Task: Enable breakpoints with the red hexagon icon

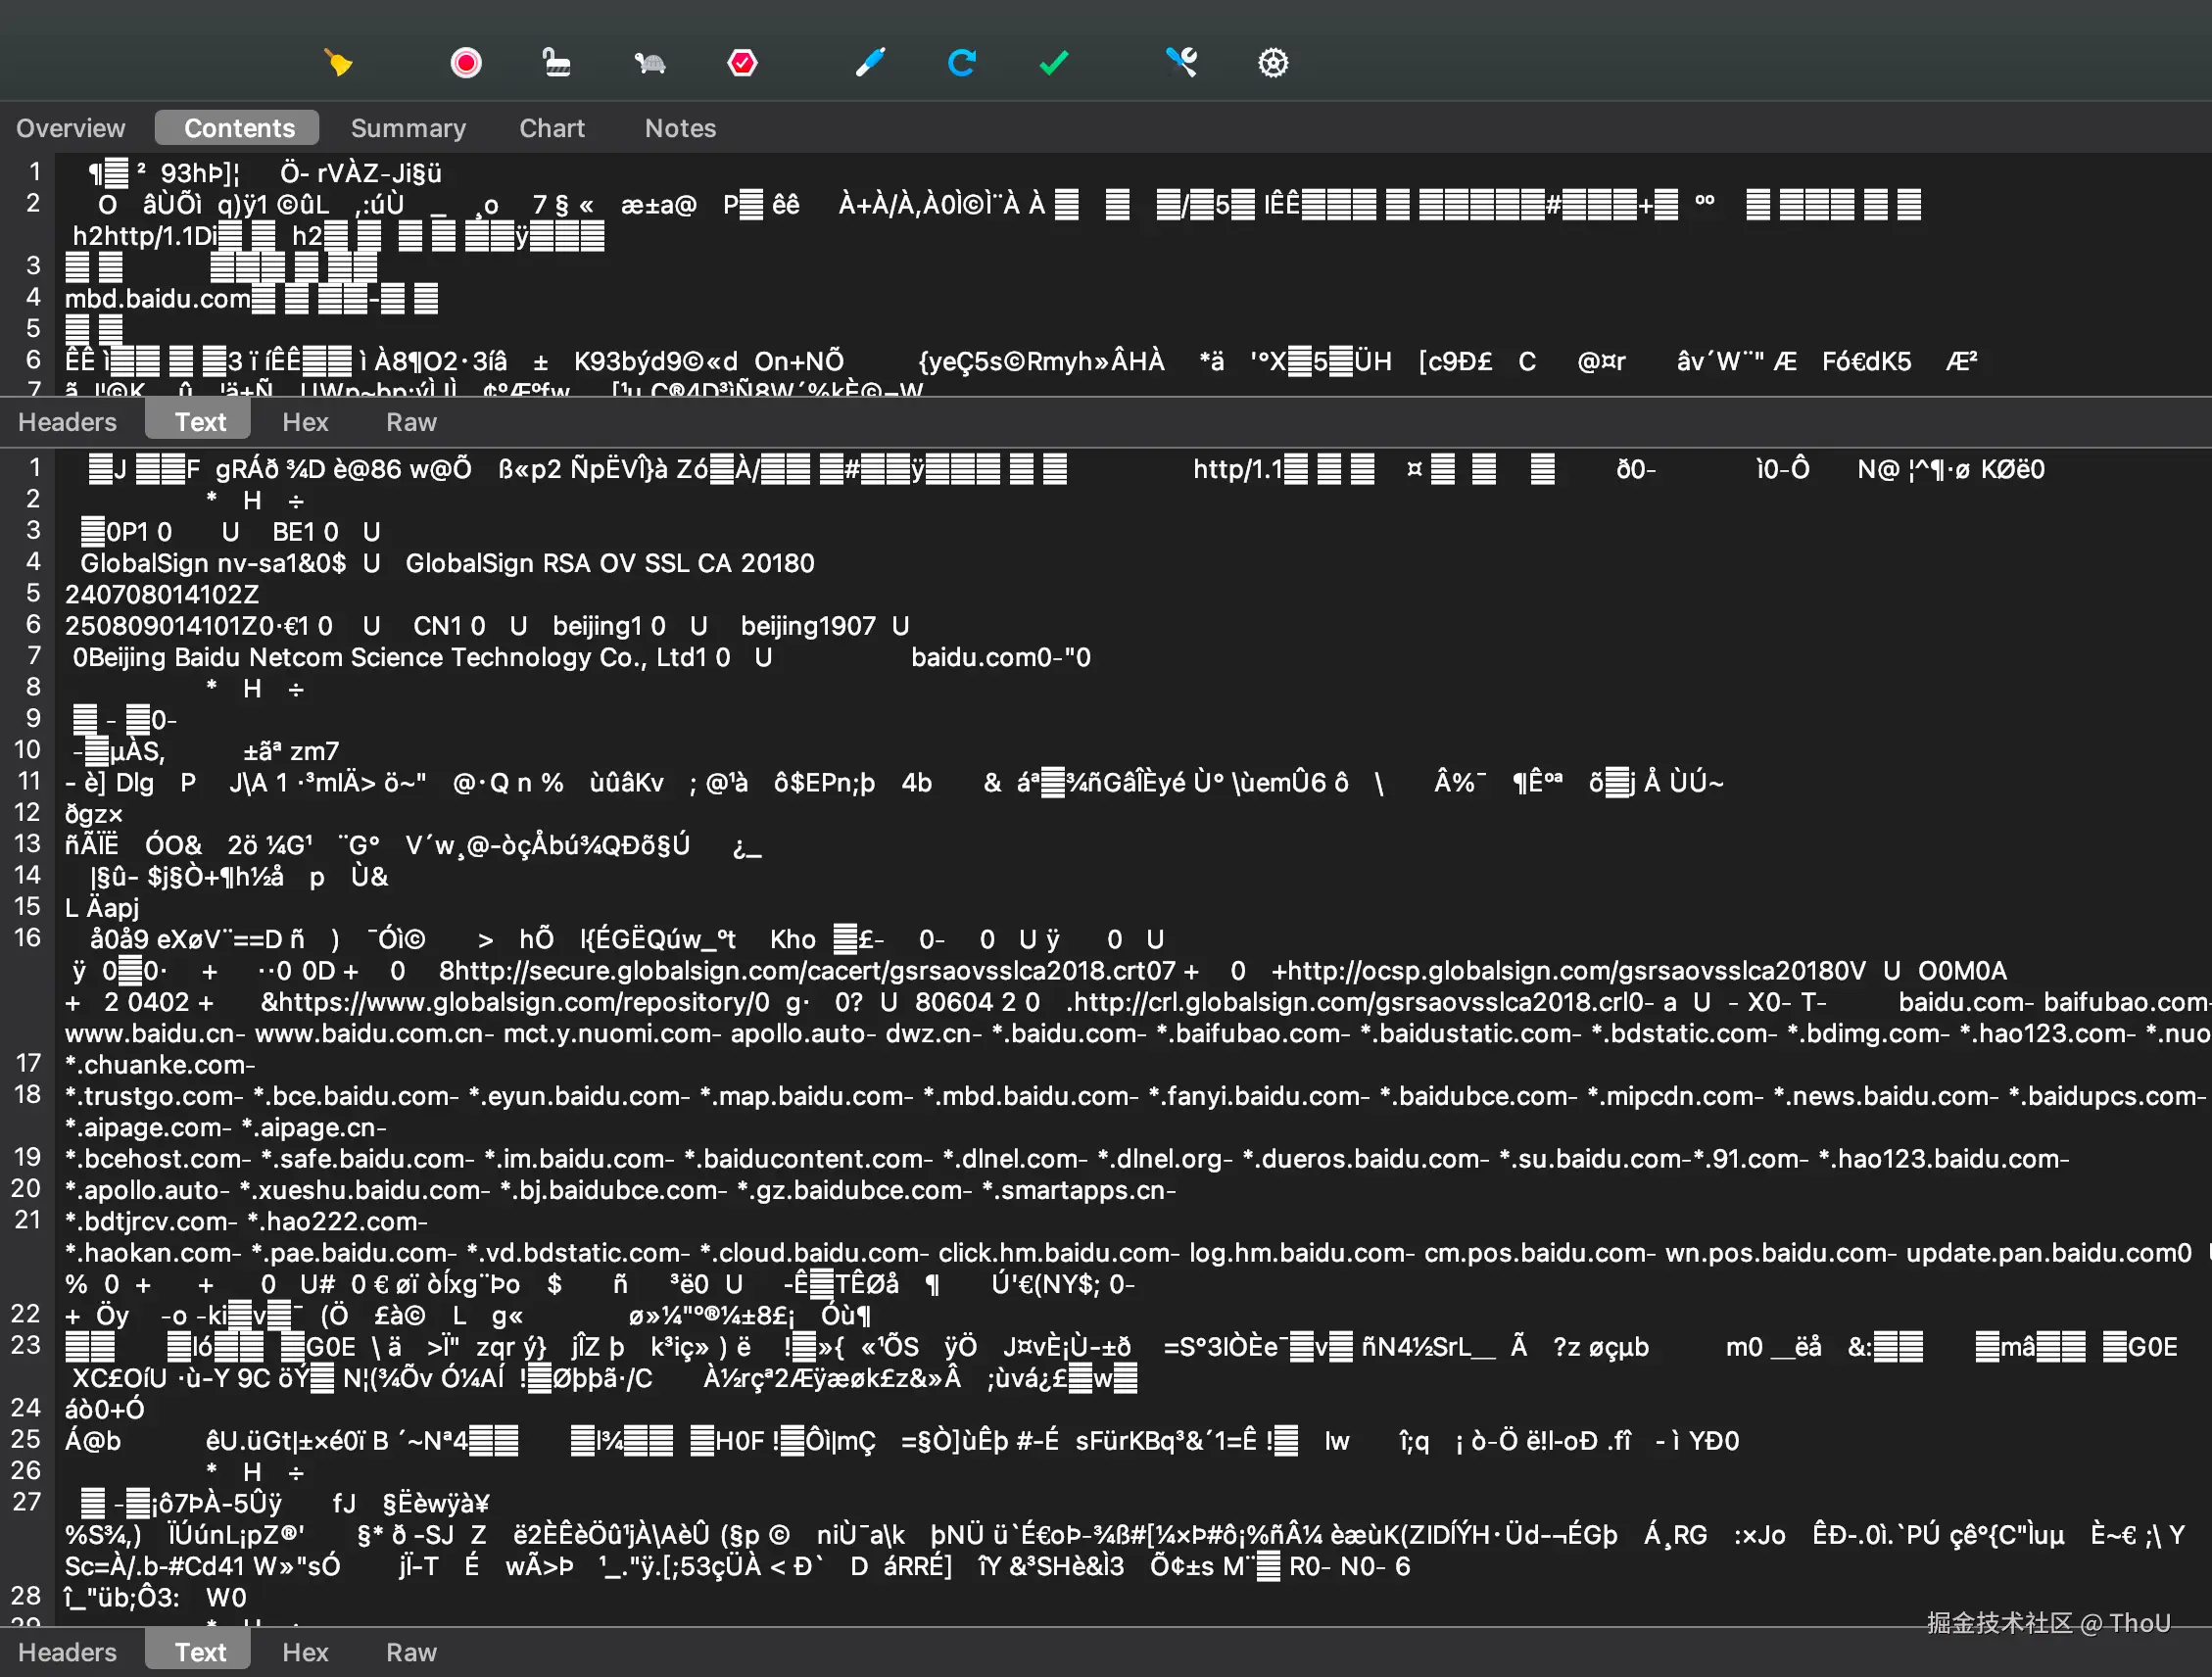Action: pyautogui.click(x=741, y=63)
